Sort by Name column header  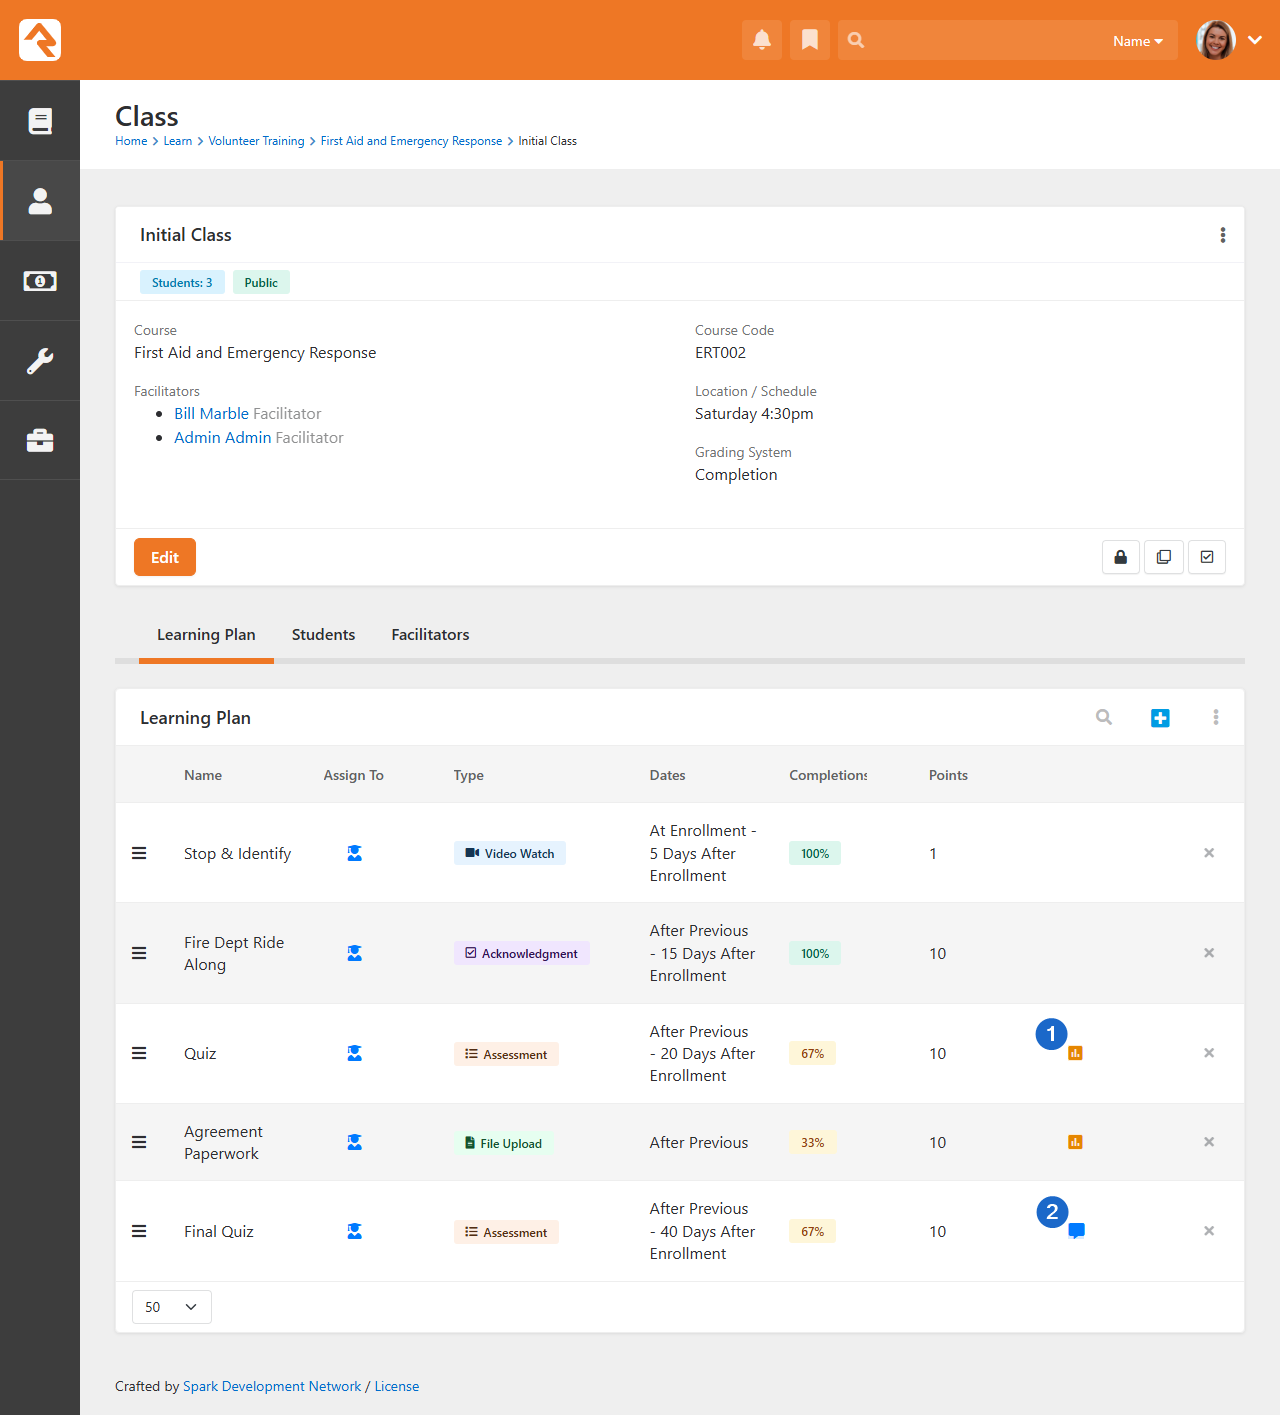[x=203, y=775]
